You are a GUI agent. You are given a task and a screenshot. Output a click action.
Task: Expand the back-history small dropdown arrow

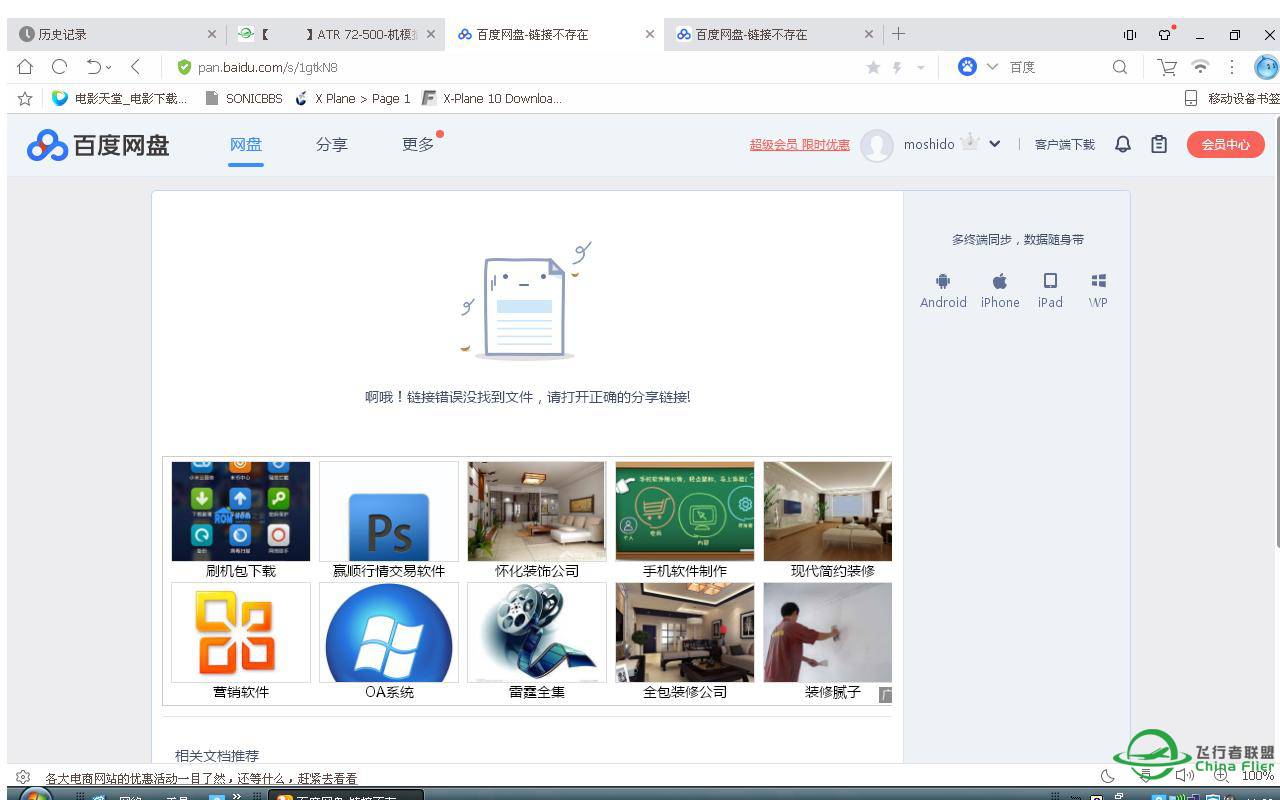[x=109, y=68]
